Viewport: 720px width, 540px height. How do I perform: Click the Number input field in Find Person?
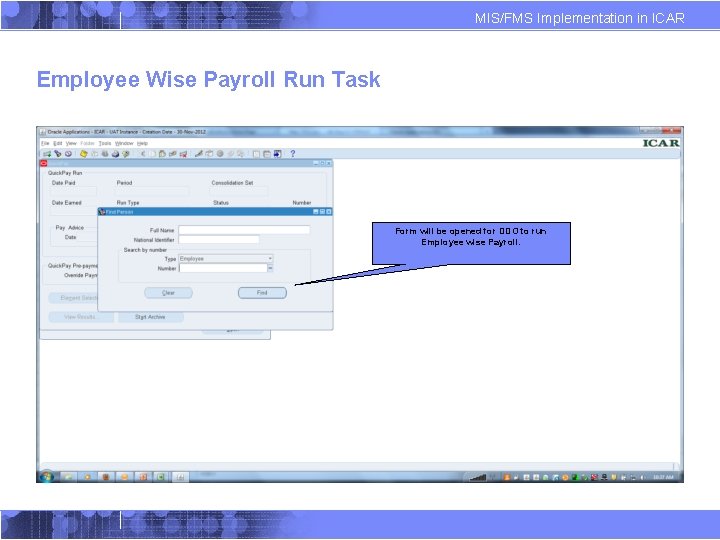[223, 268]
